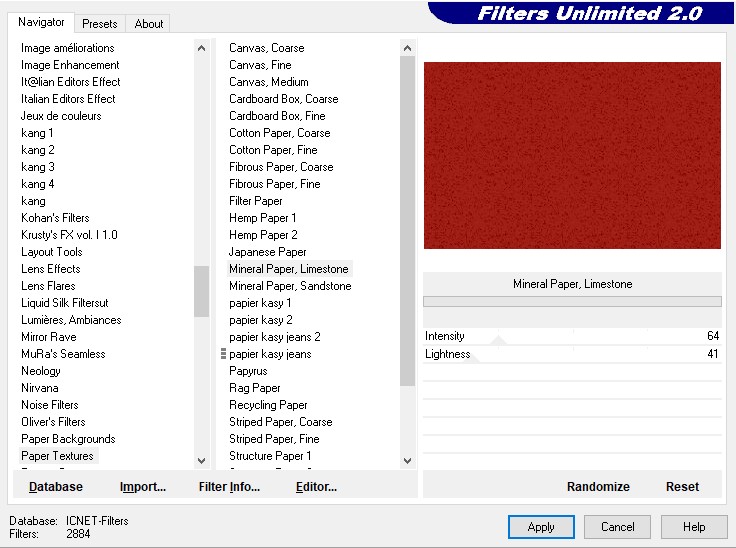Viewport: 736px width, 548px height.
Task: Select papier kasy 1 filter
Action: (x=260, y=302)
